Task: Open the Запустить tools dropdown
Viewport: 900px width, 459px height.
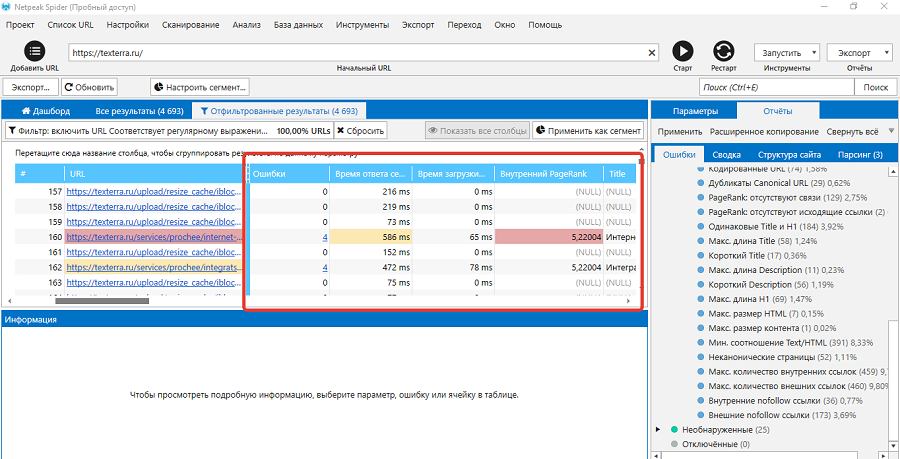Action: (786, 53)
